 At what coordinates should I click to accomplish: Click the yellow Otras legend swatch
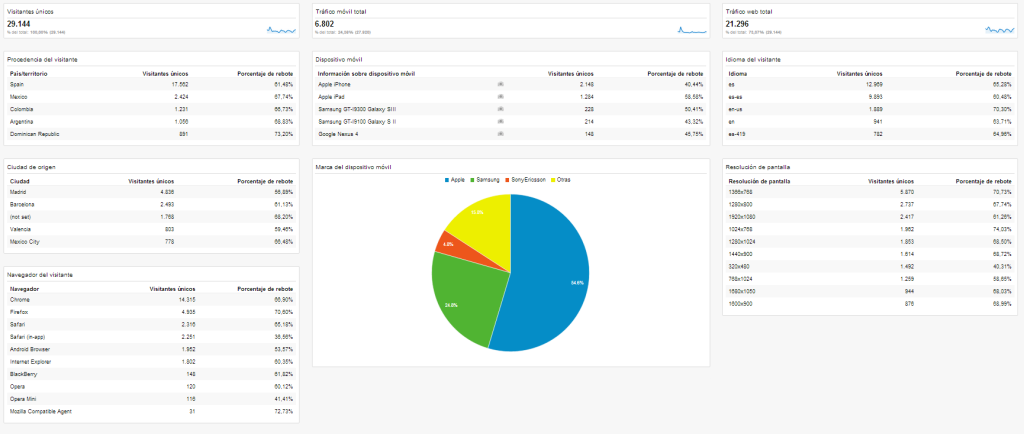pos(553,179)
